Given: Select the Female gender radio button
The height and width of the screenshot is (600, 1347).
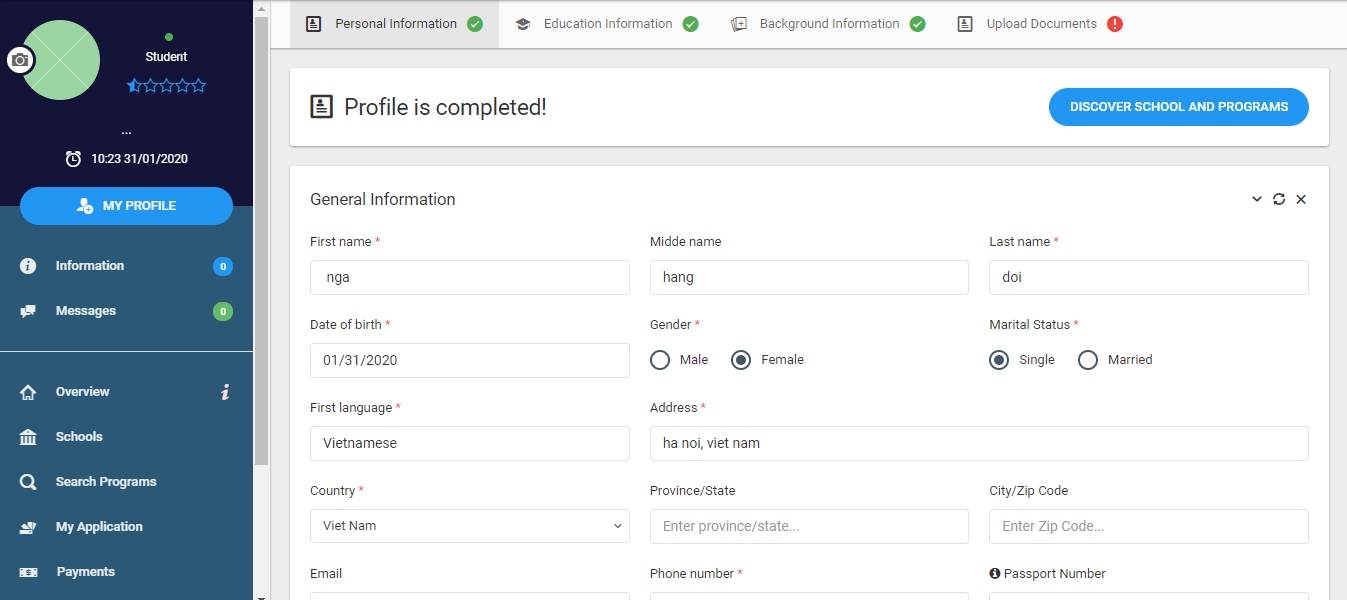Looking at the screenshot, I should point(741,360).
